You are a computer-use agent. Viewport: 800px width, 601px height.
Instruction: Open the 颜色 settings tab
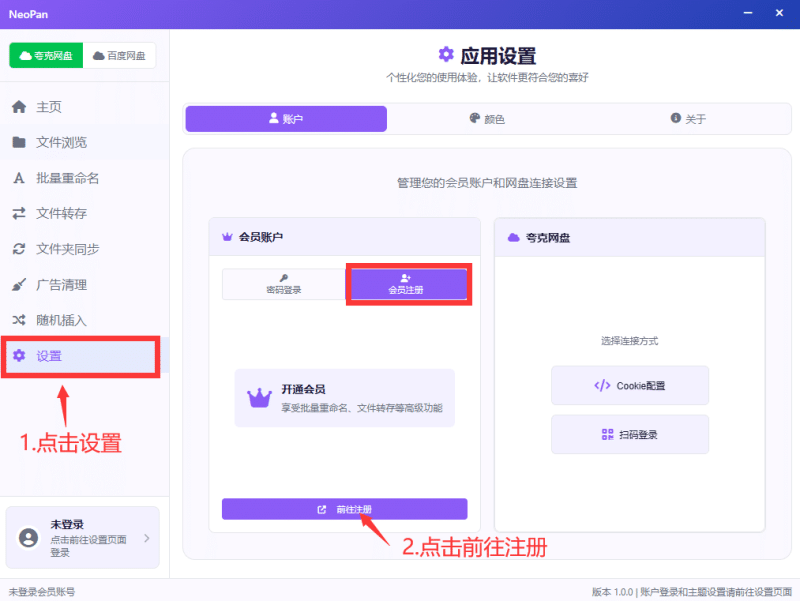(487, 119)
